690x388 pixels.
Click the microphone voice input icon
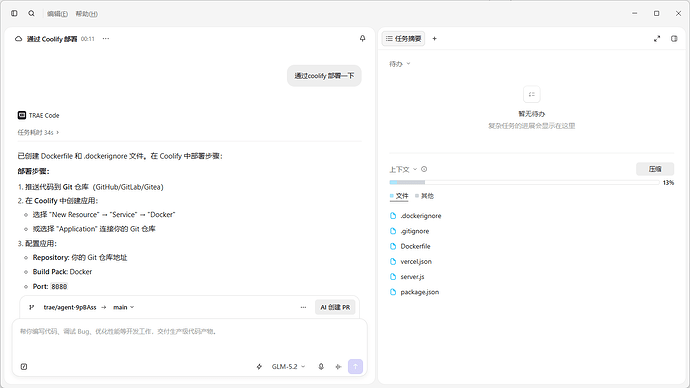click(x=321, y=366)
